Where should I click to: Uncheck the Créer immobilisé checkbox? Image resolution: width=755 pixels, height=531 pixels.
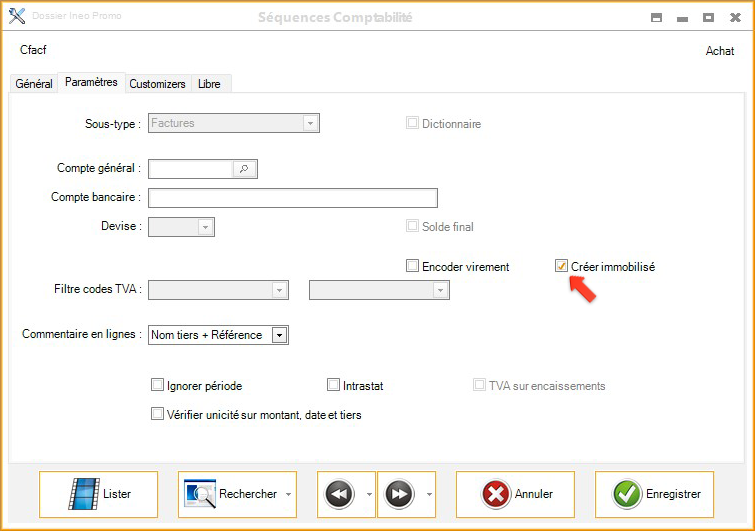(x=562, y=266)
